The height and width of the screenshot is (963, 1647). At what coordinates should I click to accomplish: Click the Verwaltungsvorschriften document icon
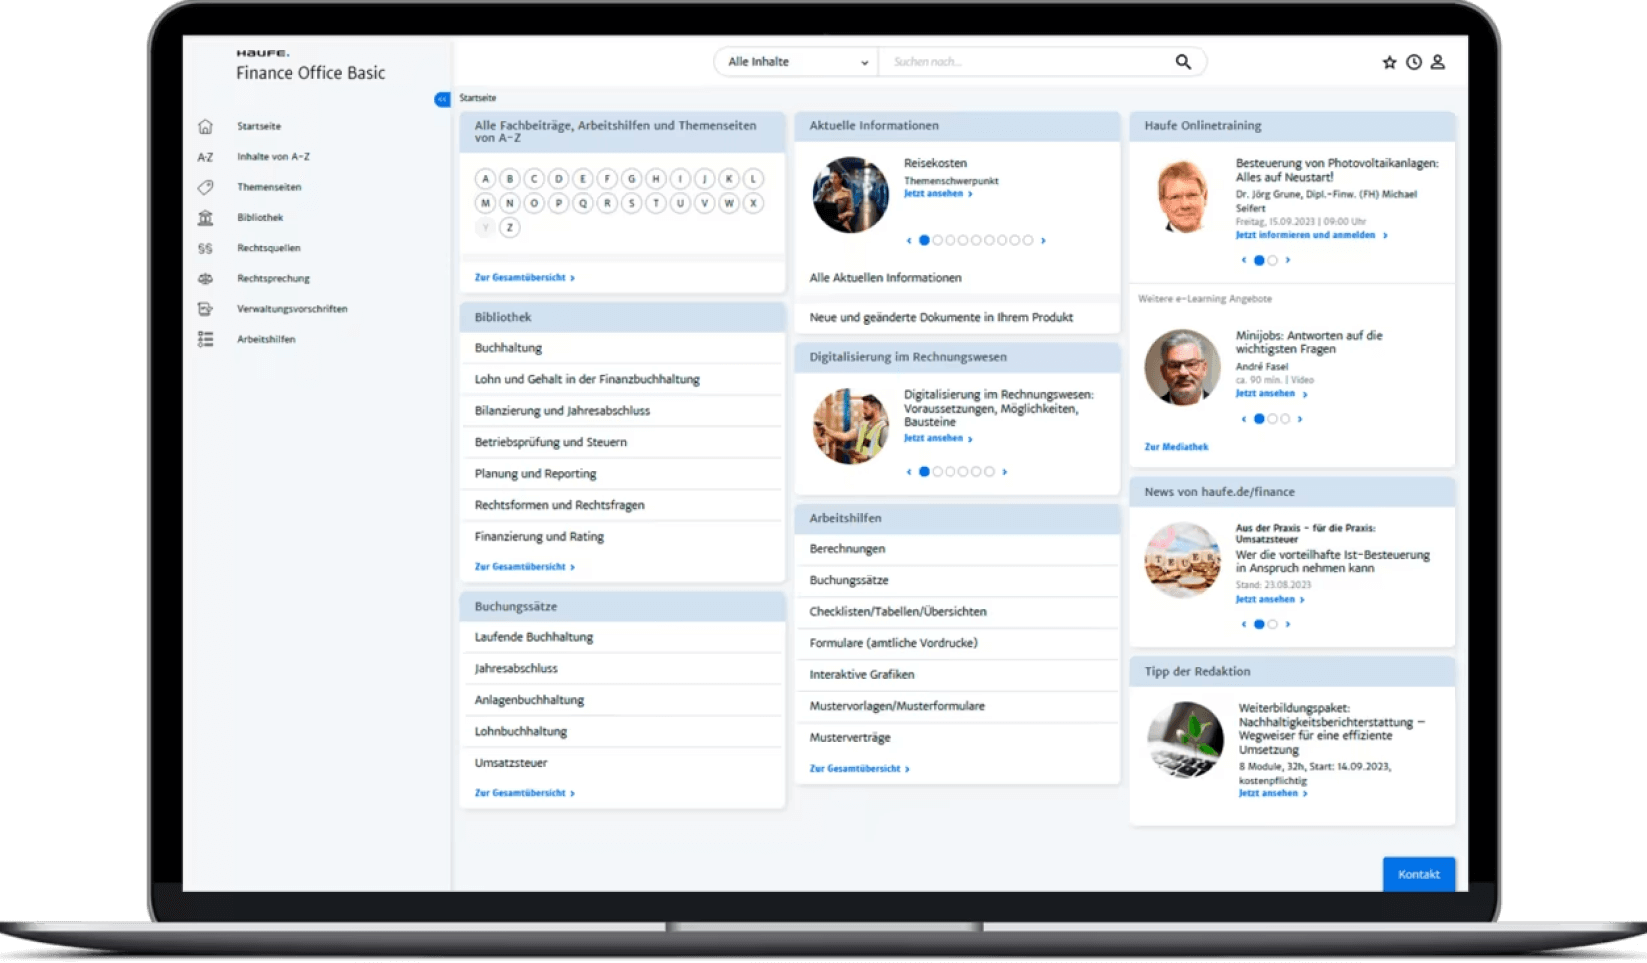pos(205,309)
